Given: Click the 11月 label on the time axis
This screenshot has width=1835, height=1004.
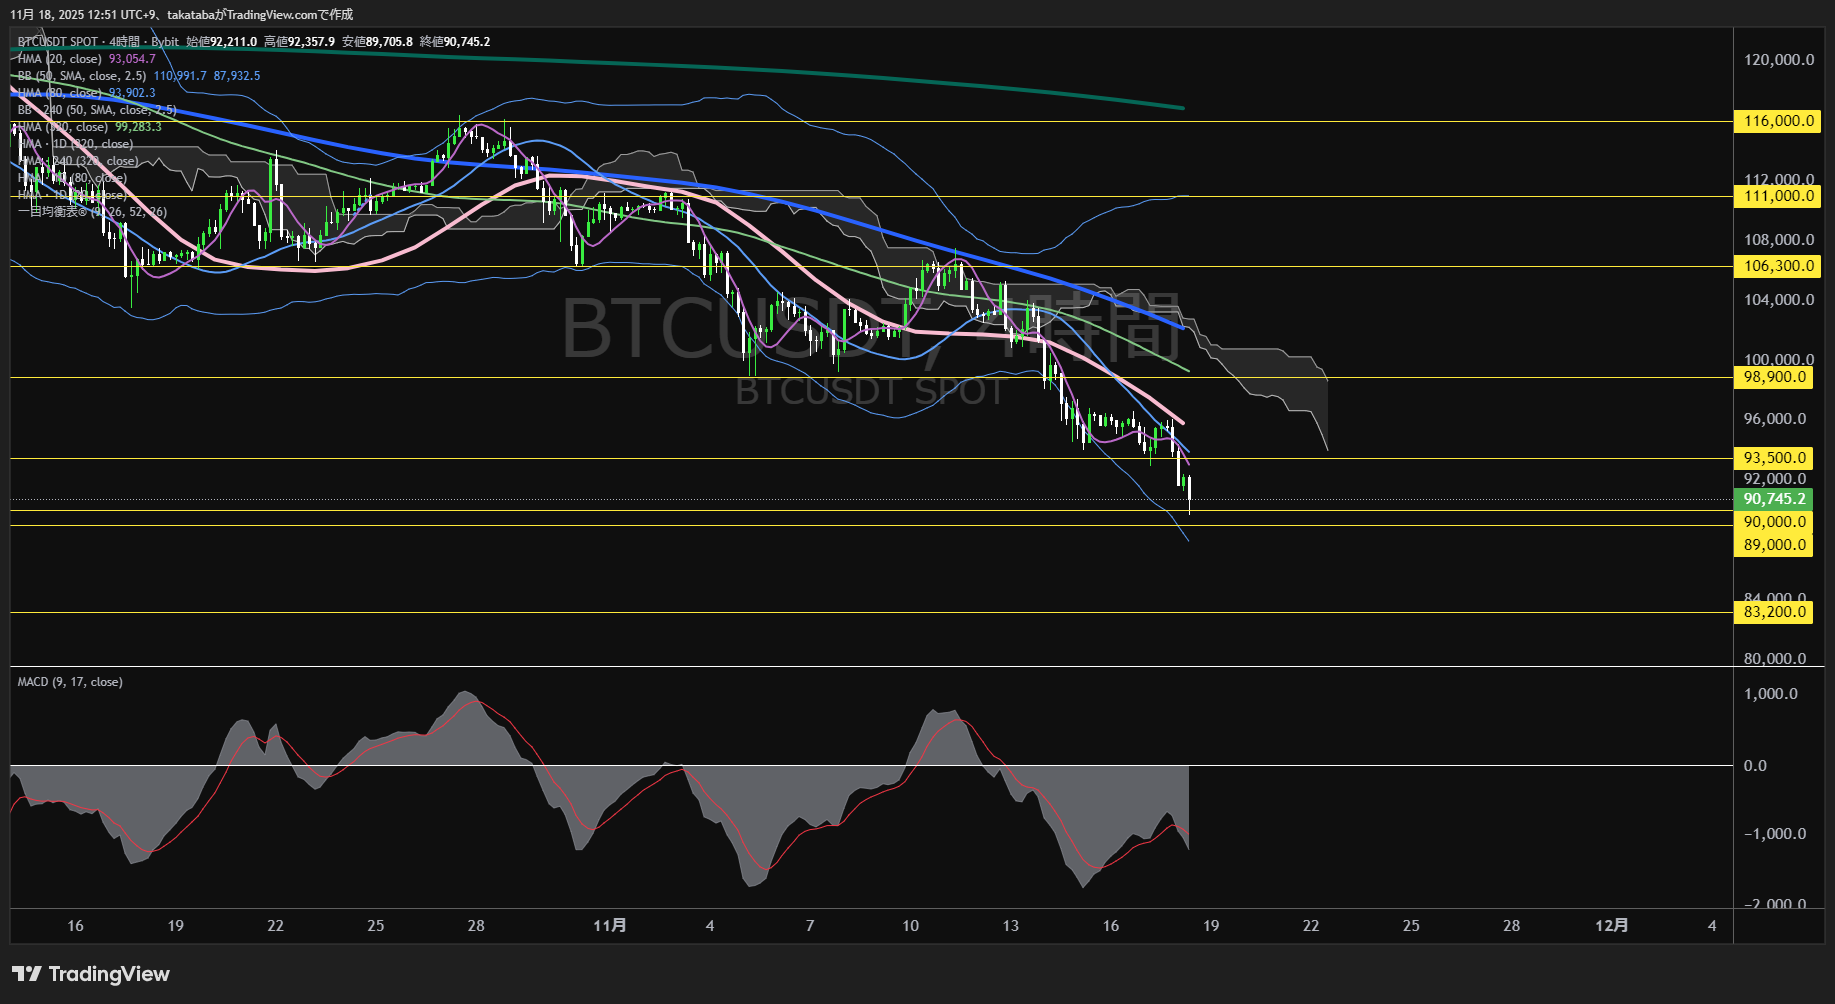Looking at the screenshot, I should (611, 926).
